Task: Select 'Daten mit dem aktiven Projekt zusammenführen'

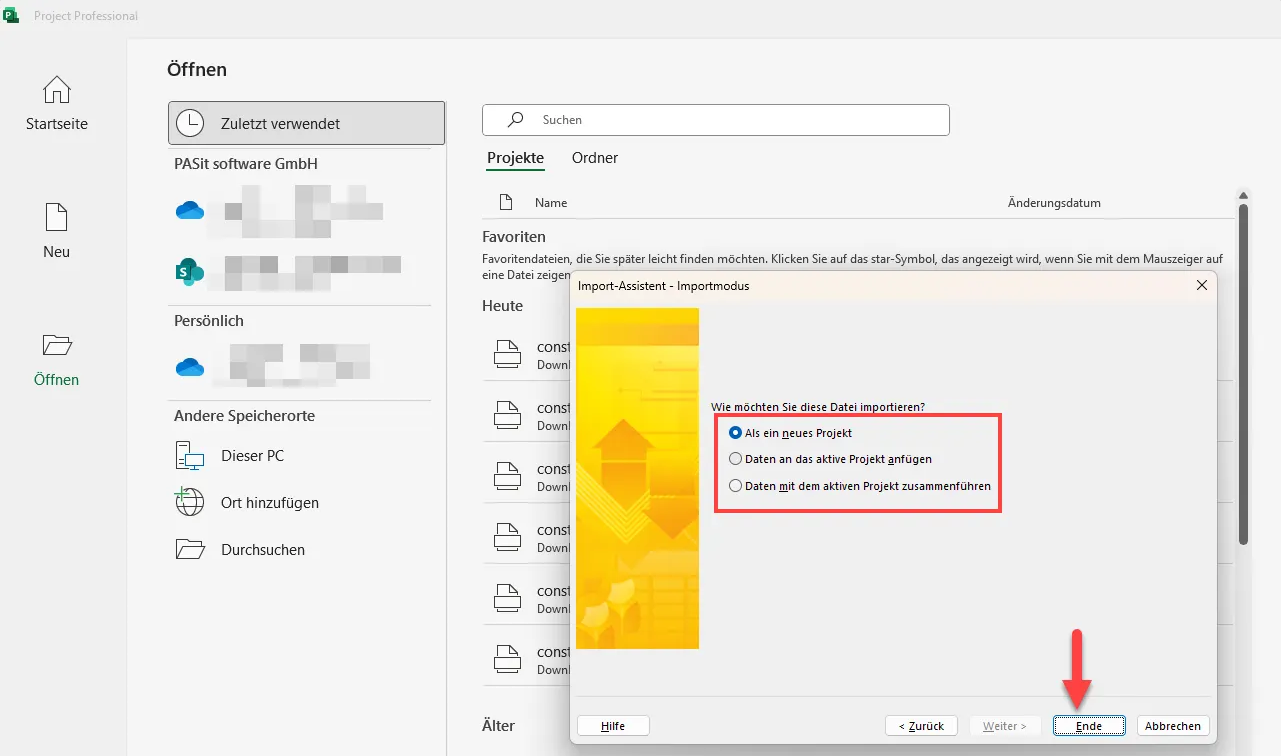Action: pos(736,486)
